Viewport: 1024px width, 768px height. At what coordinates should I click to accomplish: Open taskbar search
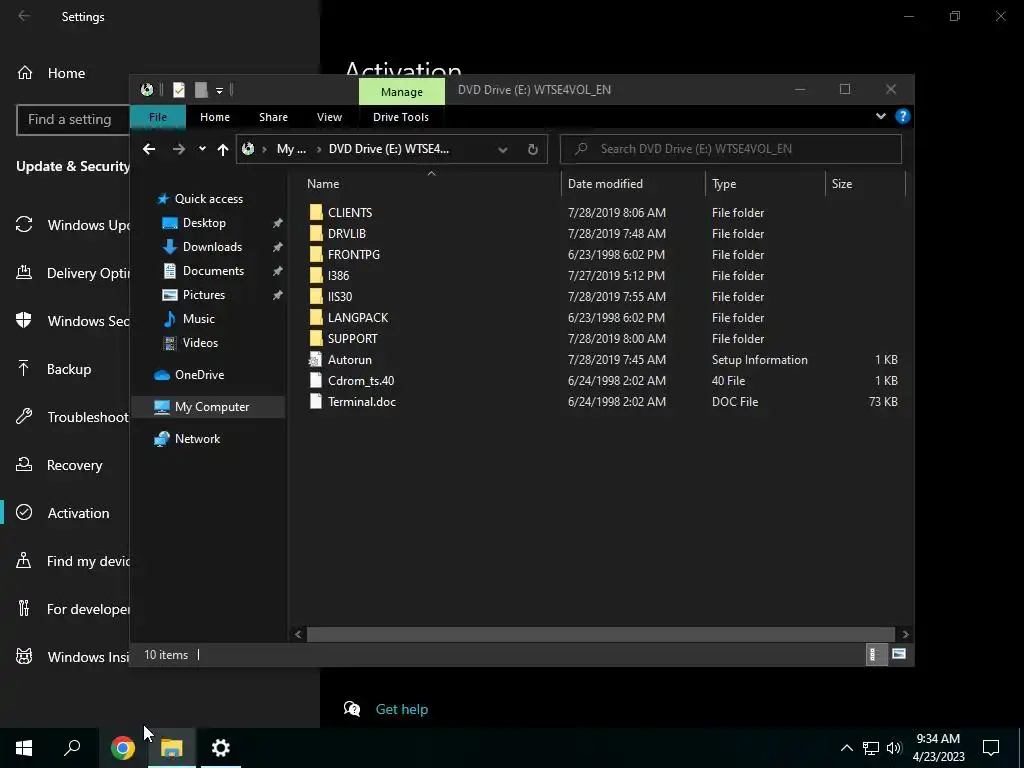72,748
